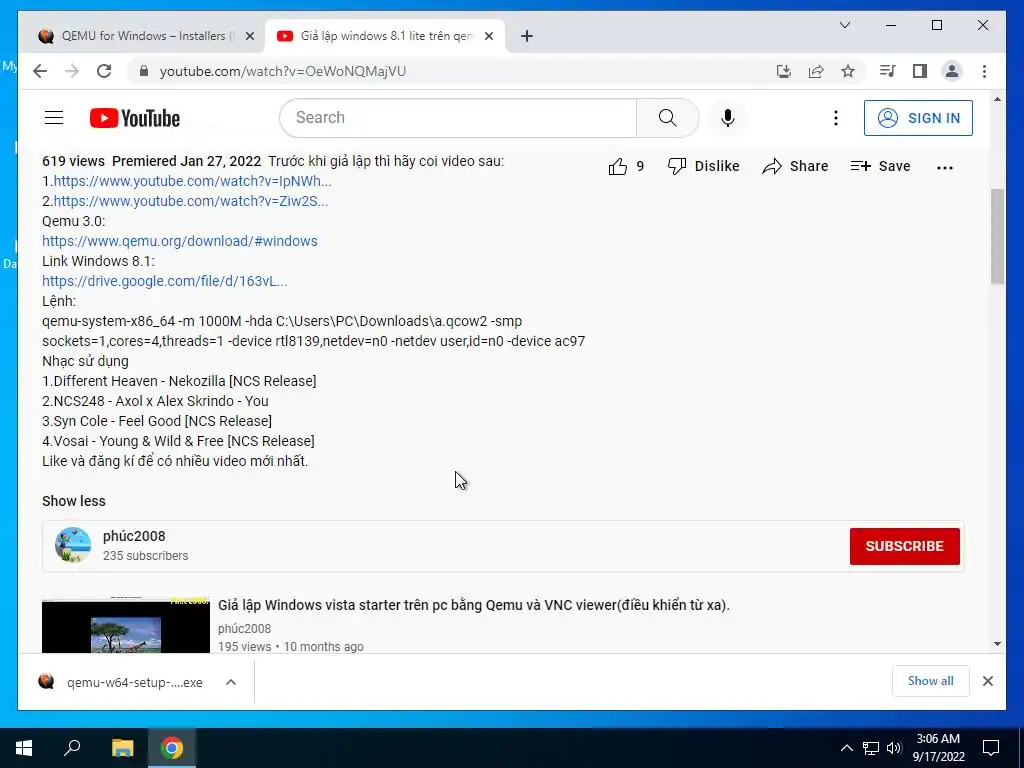Click the red SUBSCRIBE button
Image resolution: width=1024 pixels, height=768 pixels.
[904, 546]
